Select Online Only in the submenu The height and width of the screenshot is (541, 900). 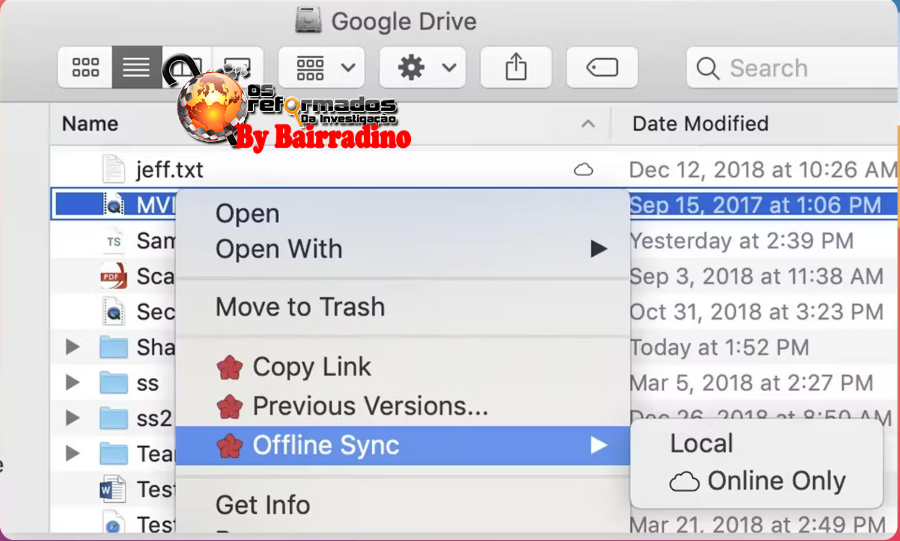pos(757,481)
